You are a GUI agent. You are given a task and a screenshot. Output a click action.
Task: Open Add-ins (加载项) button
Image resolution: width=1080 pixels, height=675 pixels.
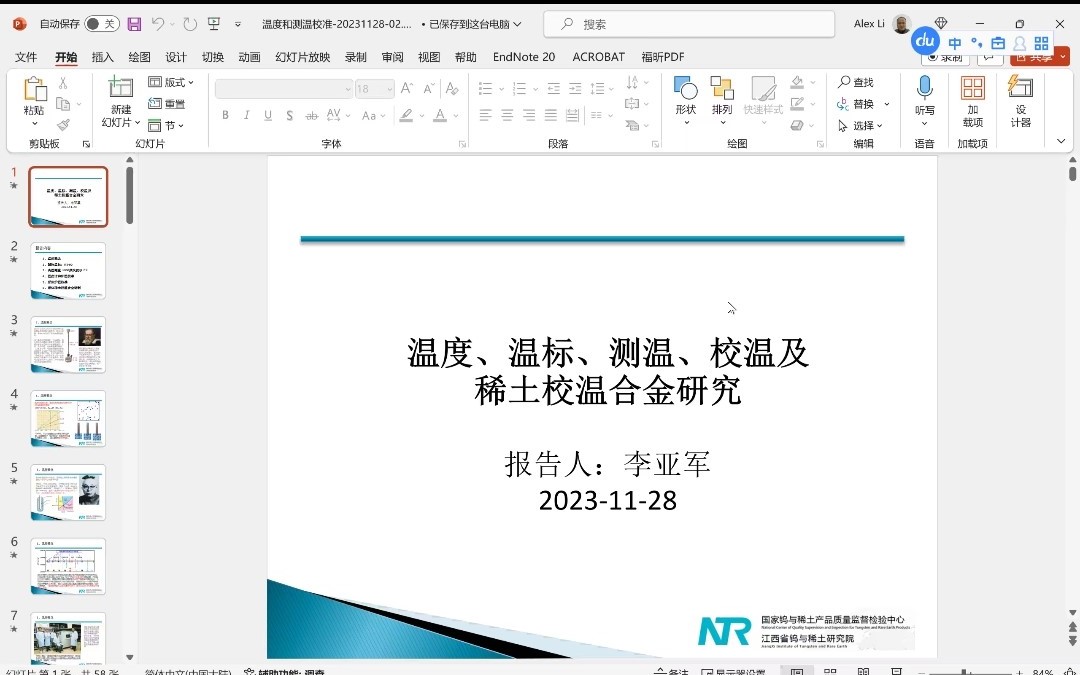[x=972, y=91]
